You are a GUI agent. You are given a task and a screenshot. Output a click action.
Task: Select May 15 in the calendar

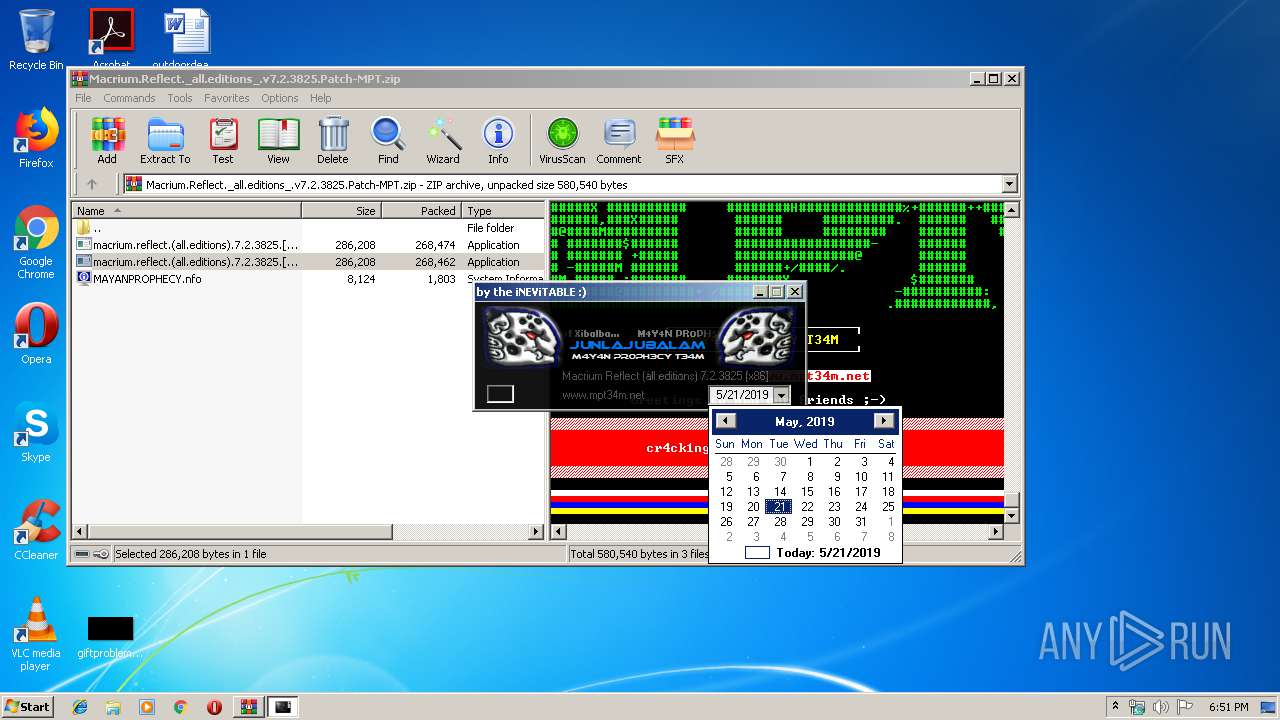(807, 492)
